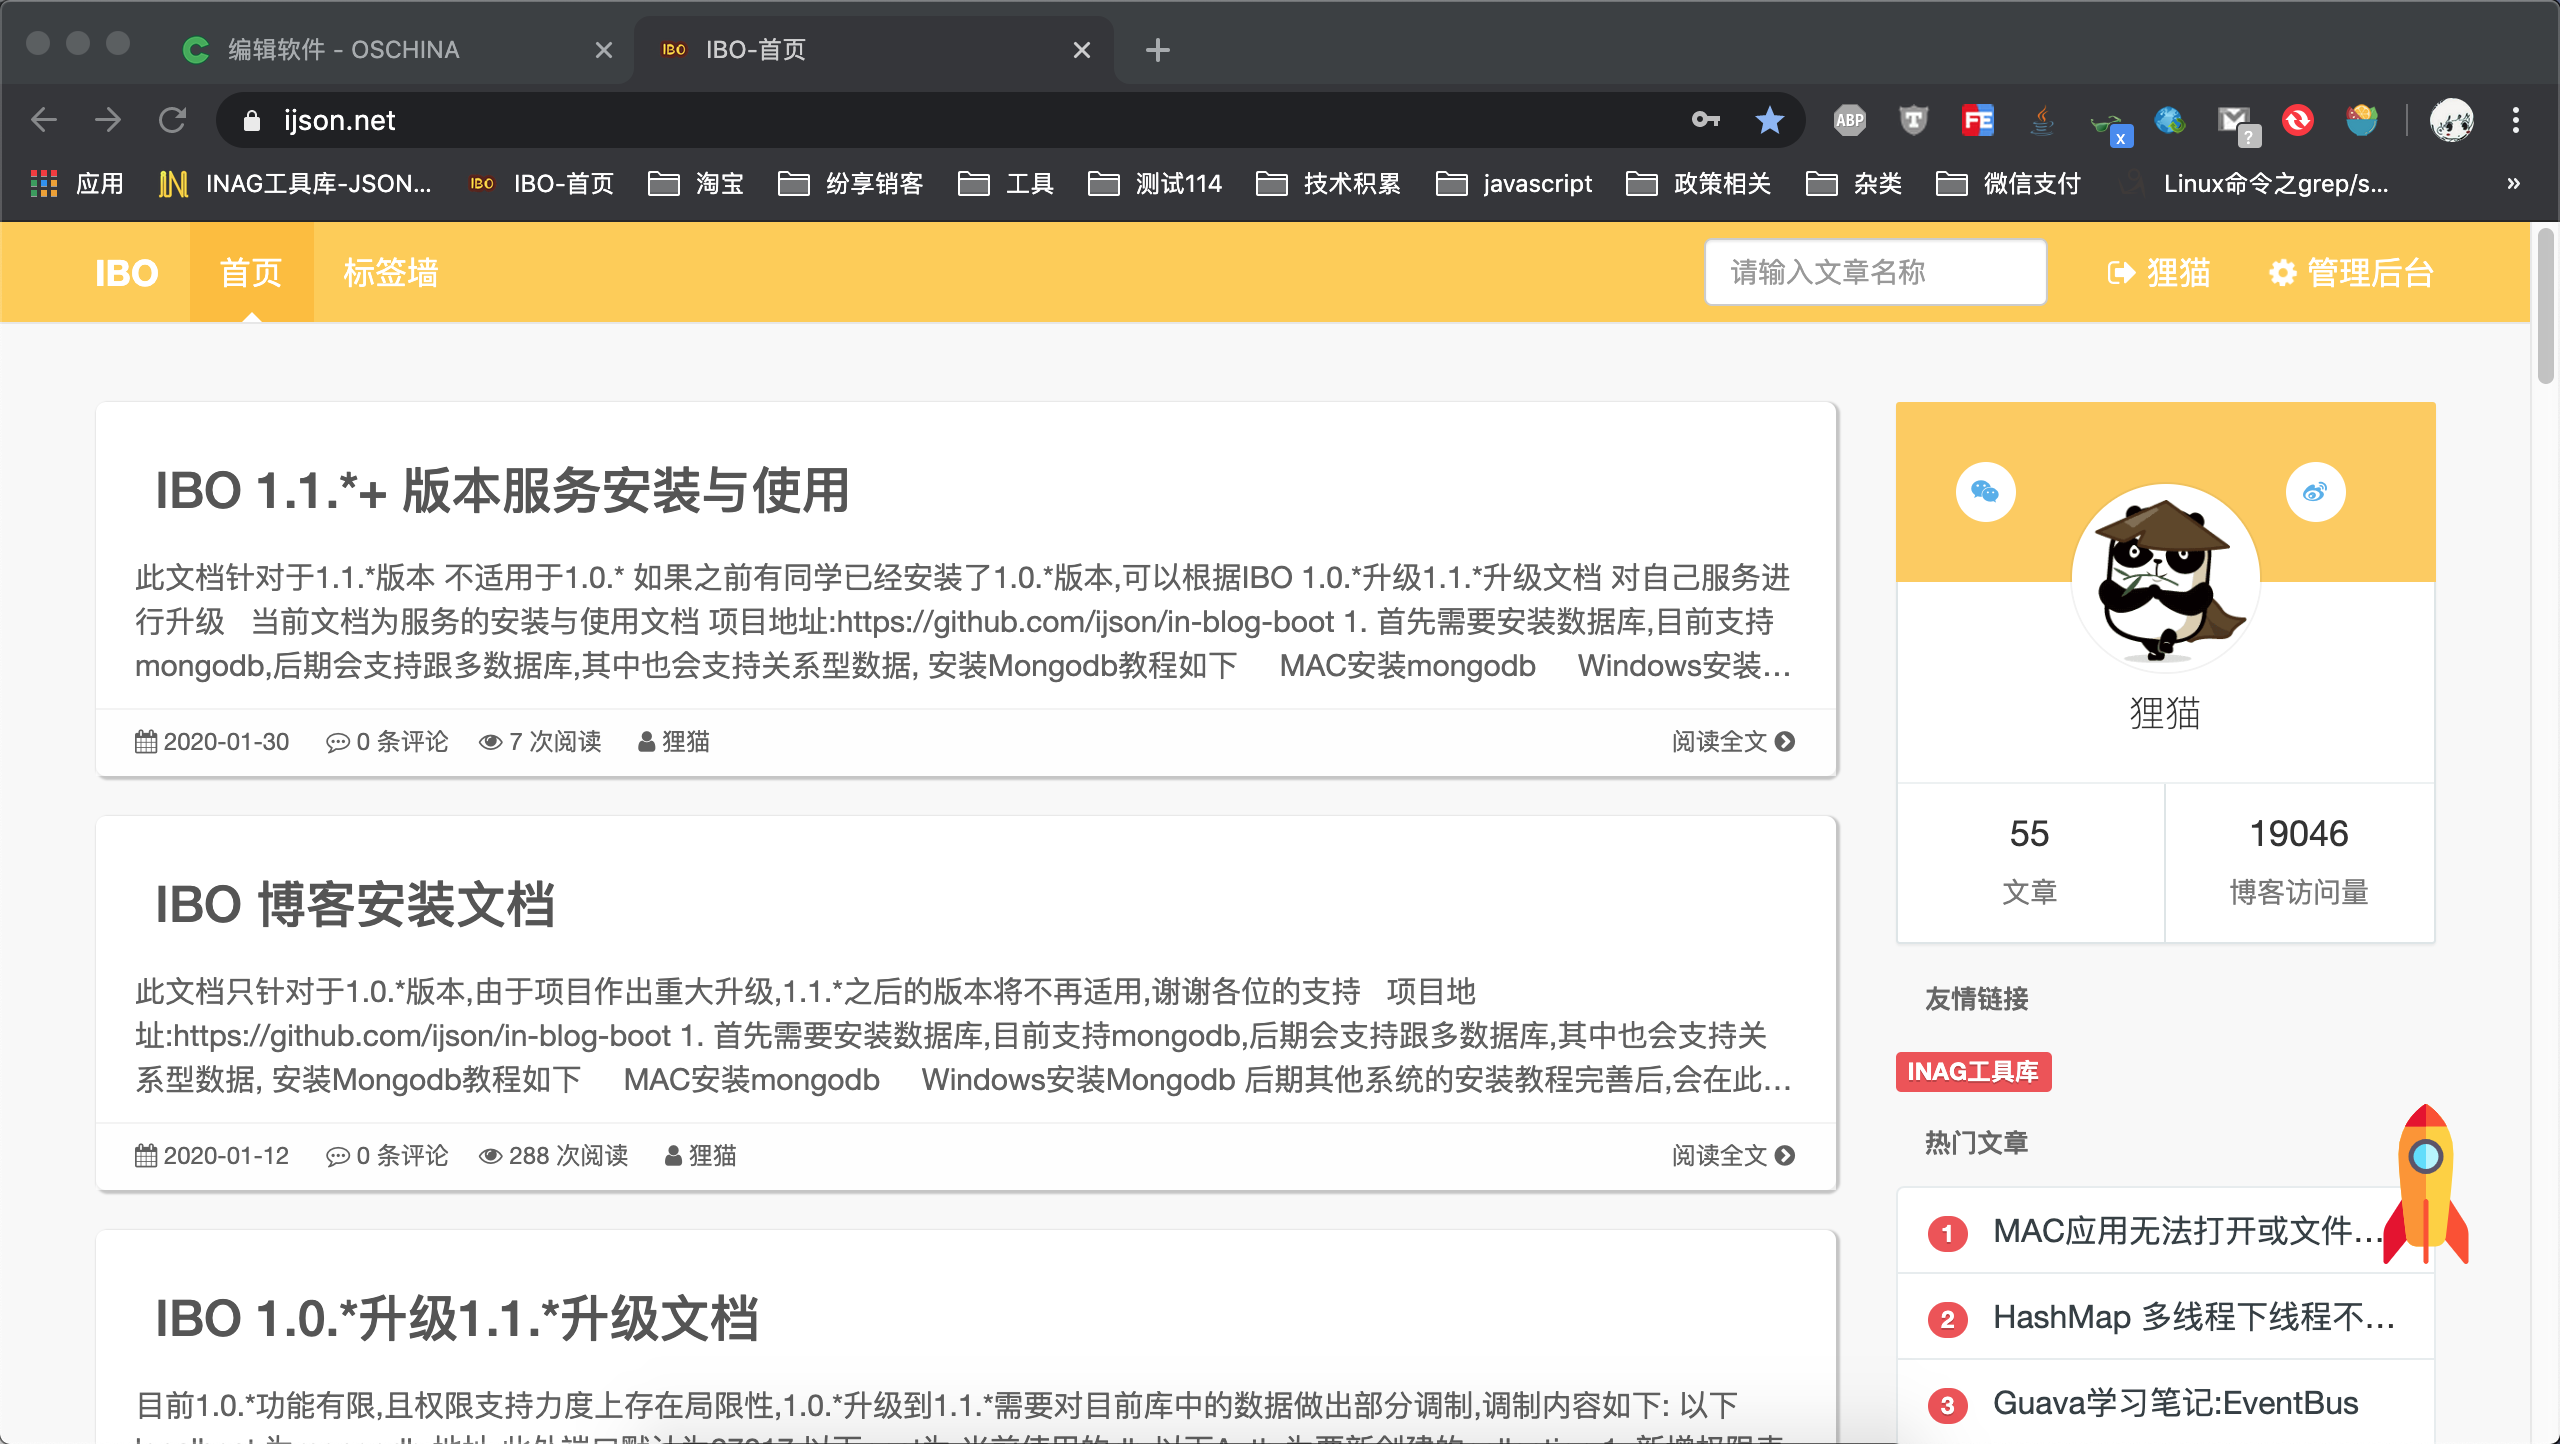This screenshot has height=1444, width=2560.
Task: Click the password key icon in address bar
Action: click(1705, 120)
